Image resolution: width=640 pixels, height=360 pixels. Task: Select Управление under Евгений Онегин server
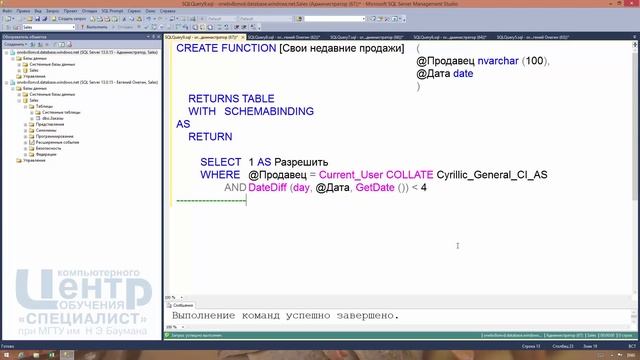[34, 160]
